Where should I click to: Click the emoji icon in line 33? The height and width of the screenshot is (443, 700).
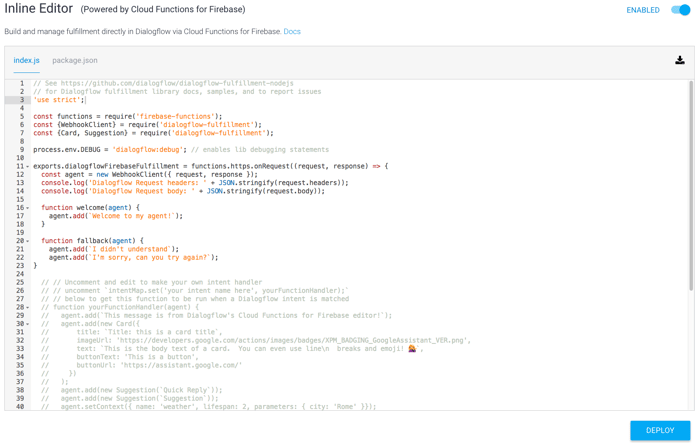coord(412,349)
